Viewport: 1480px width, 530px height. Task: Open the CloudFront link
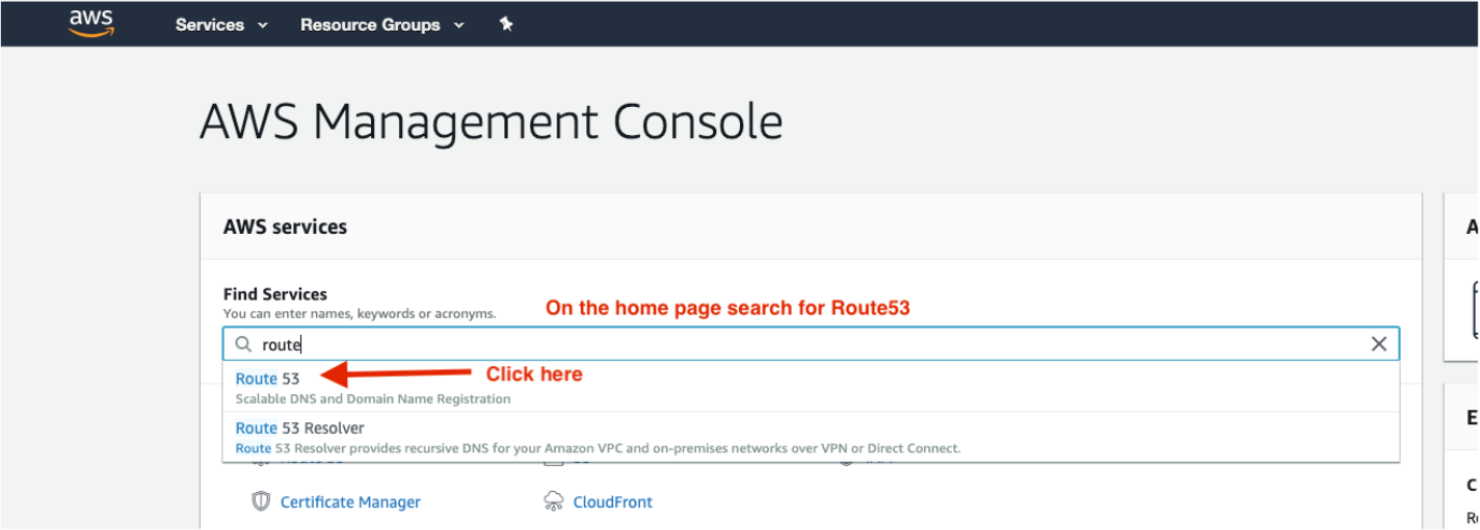pyautogui.click(x=612, y=502)
